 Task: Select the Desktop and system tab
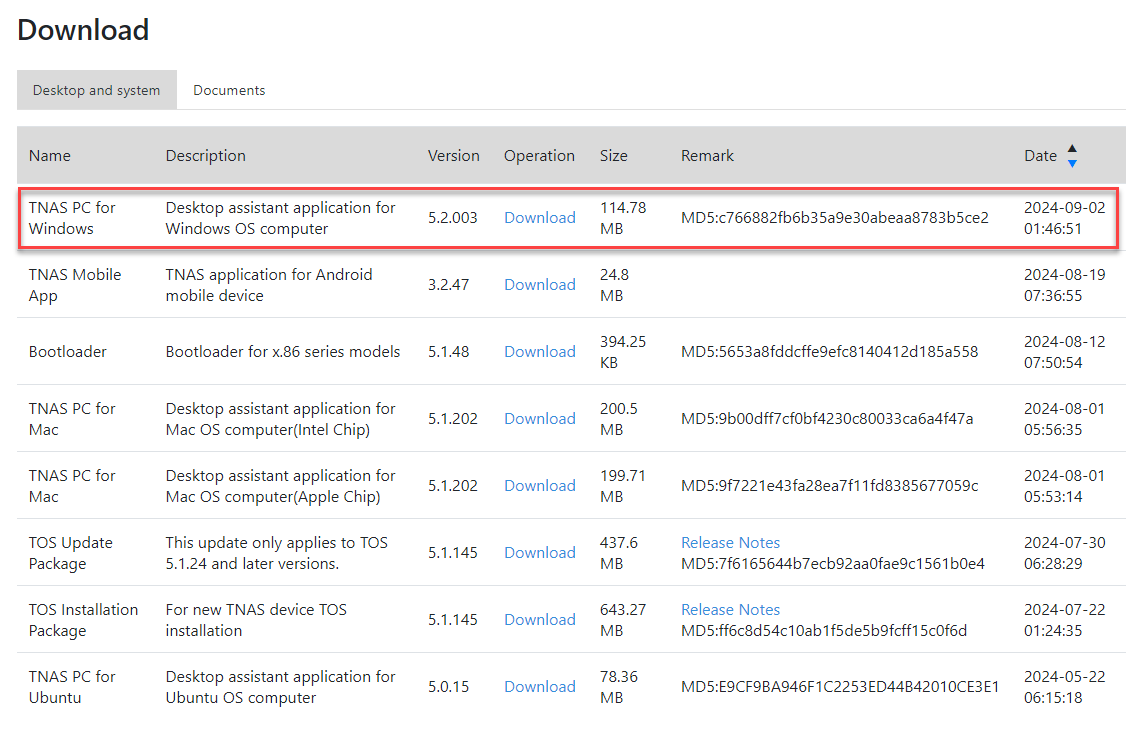click(x=97, y=90)
